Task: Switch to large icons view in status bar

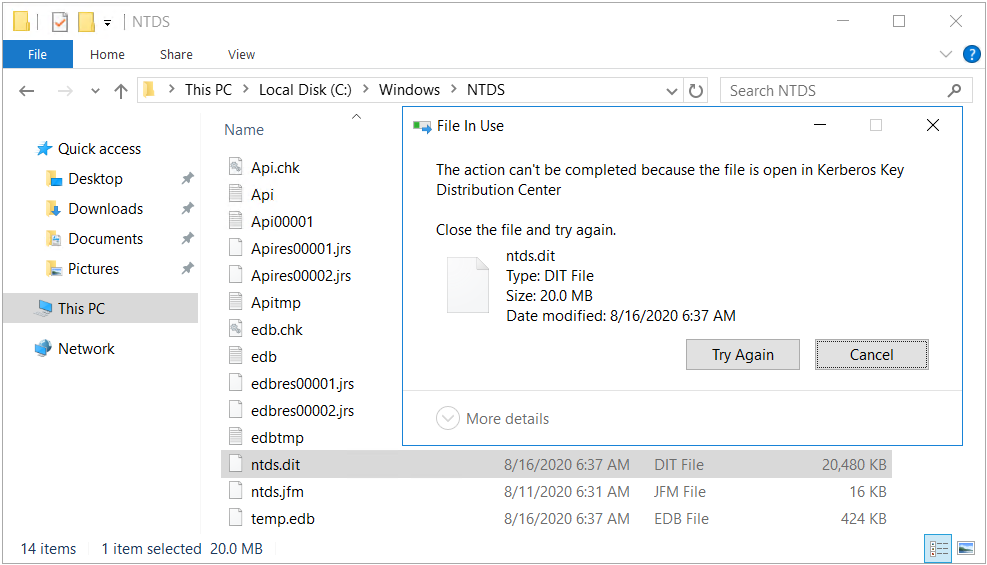Action: pyautogui.click(x=966, y=548)
